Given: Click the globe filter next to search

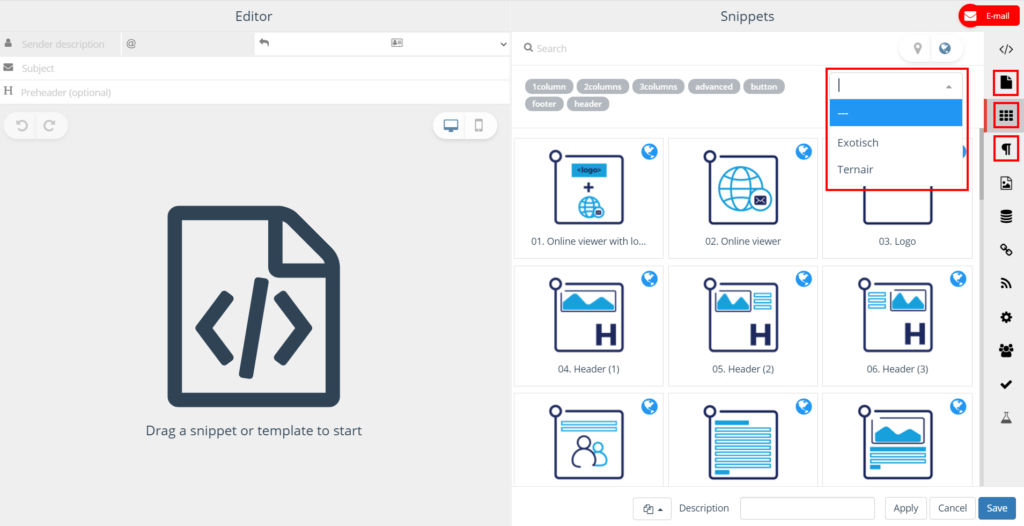Looking at the screenshot, I should [944, 48].
